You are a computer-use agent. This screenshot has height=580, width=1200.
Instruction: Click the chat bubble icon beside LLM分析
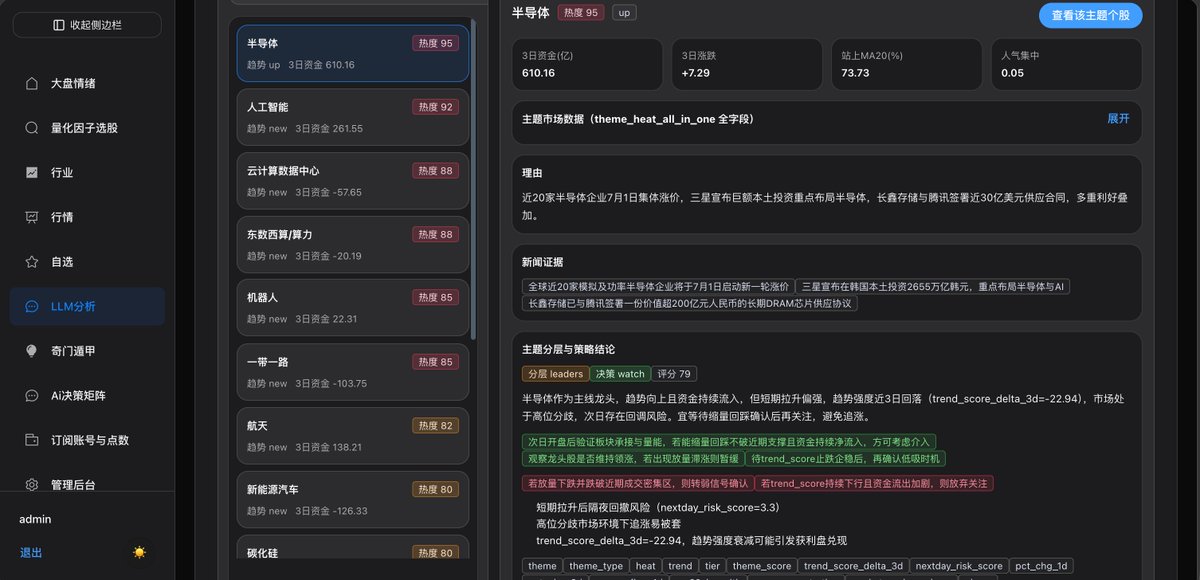(32, 307)
